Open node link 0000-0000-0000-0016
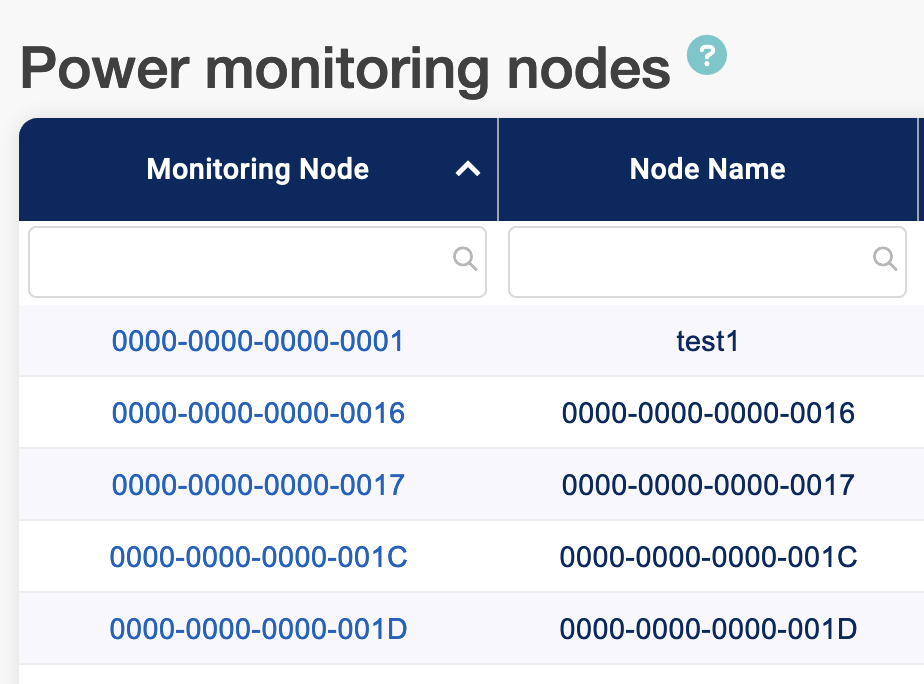This screenshot has width=924, height=684. click(x=258, y=413)
